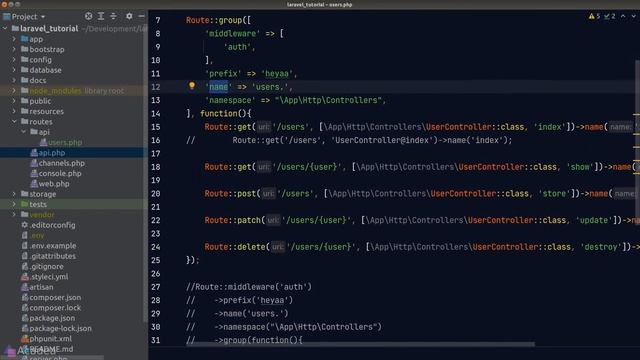Click 'heyaa' prefix value on line 11

point(277,74)
